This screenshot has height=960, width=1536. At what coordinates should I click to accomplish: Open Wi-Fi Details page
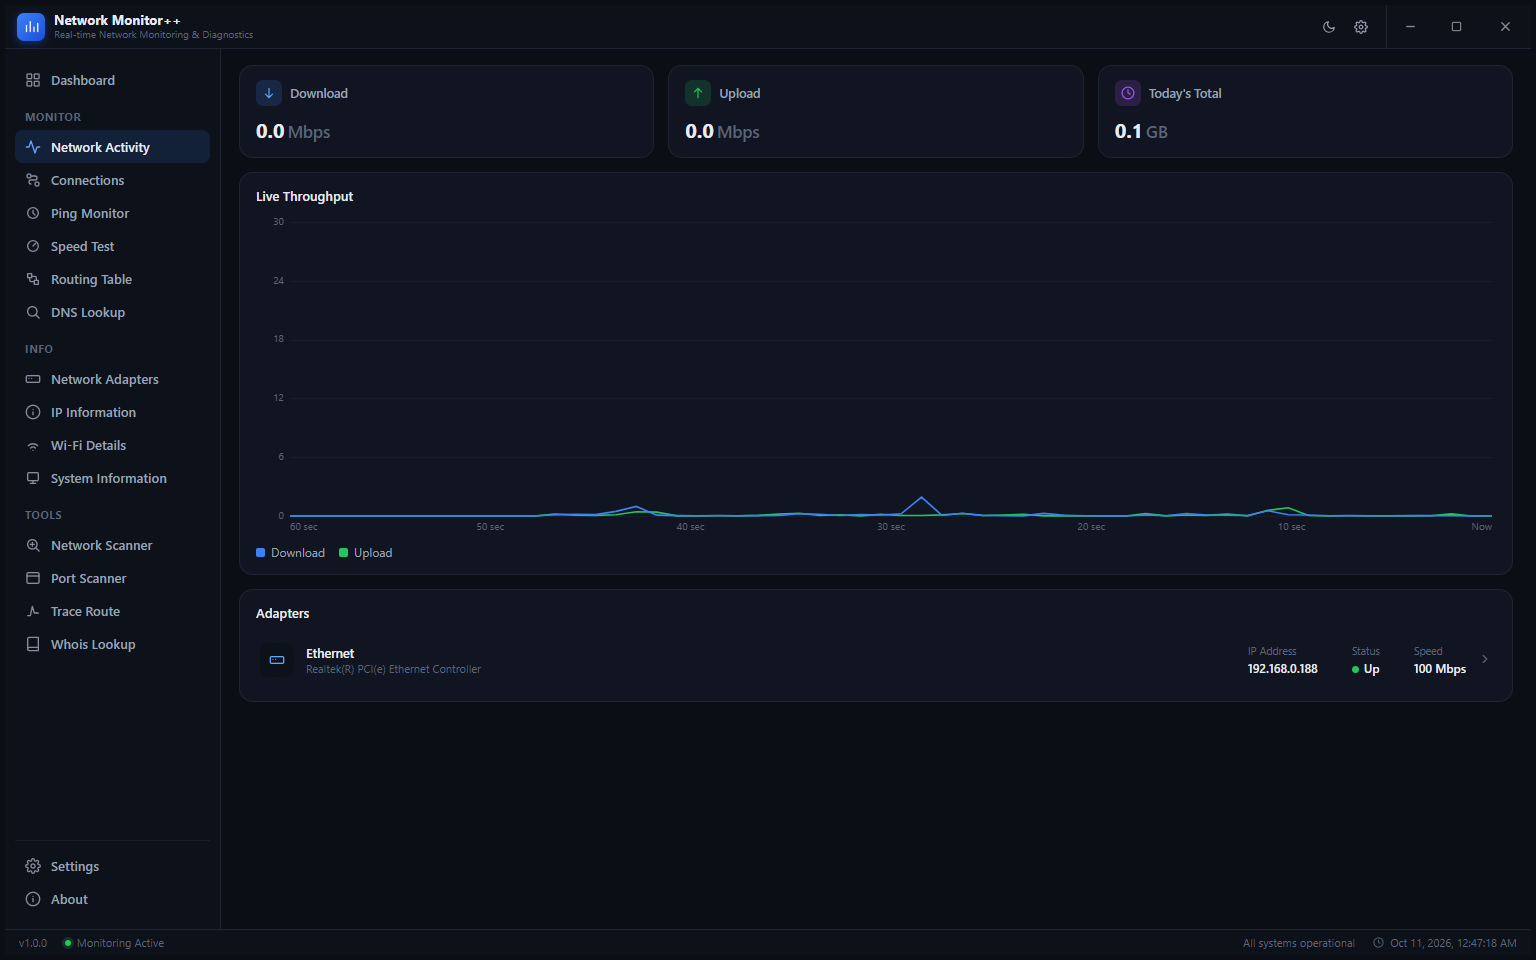pyautogui.click(x=112, y=445)
